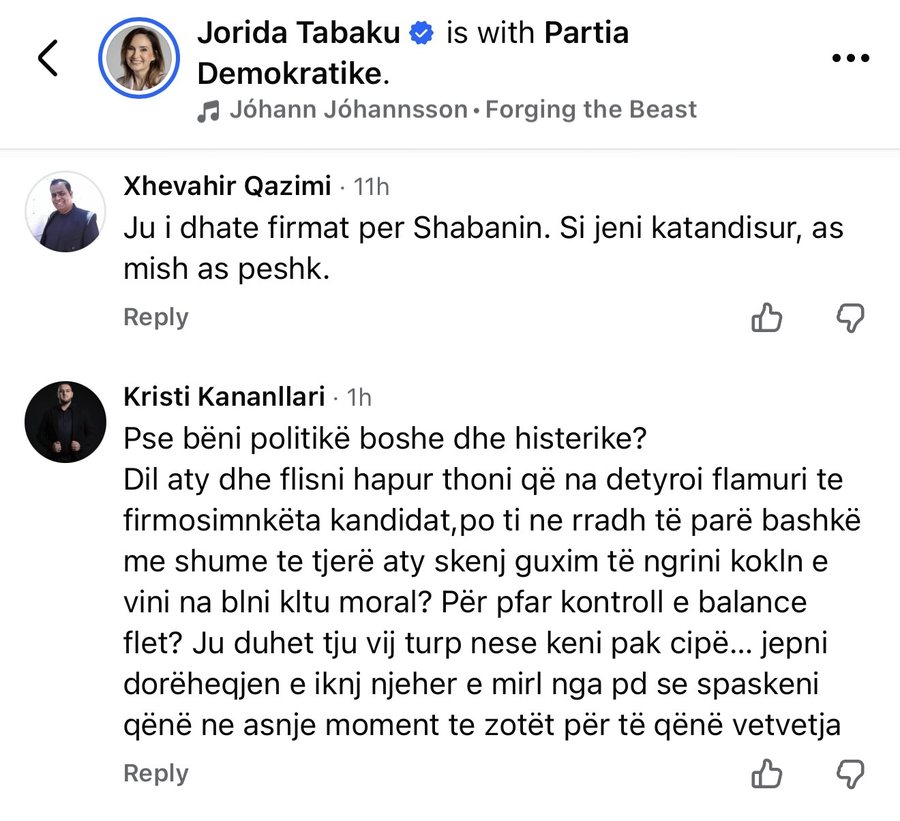Dislike Xhevahir Qazimi's comment with thumbs down
This screenshot has width=900, height=821.
click(849, 318)
